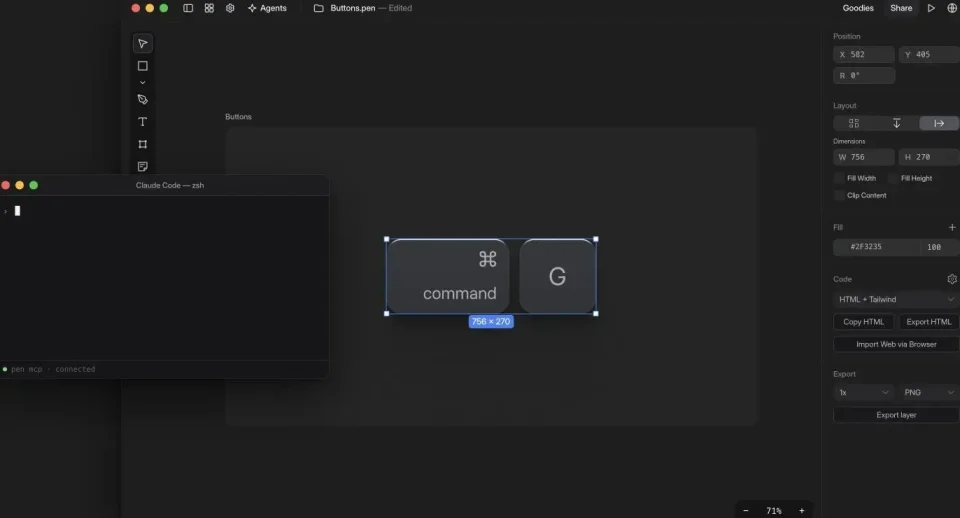Open the Goodies menu
960x518 pixels.
tap(858, 8)
